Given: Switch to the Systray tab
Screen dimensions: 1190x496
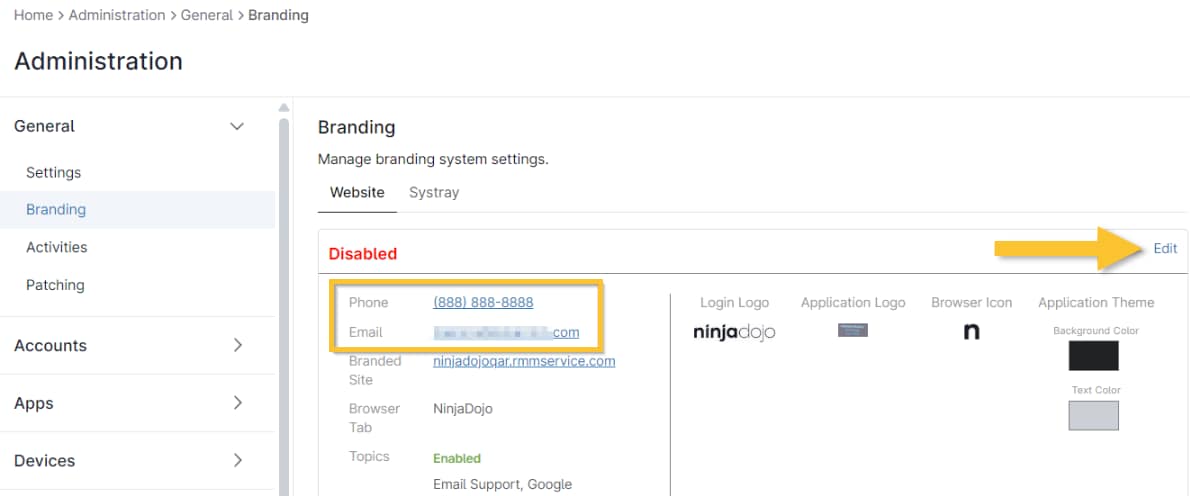Looking at the screenshot, I should [434, 192].
